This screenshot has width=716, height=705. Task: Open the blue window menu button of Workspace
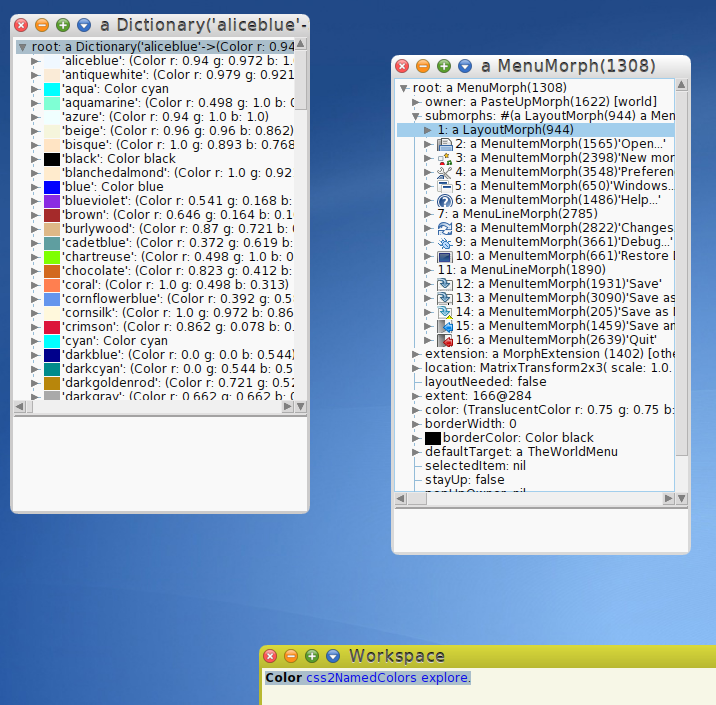click(x=333, y=656)
